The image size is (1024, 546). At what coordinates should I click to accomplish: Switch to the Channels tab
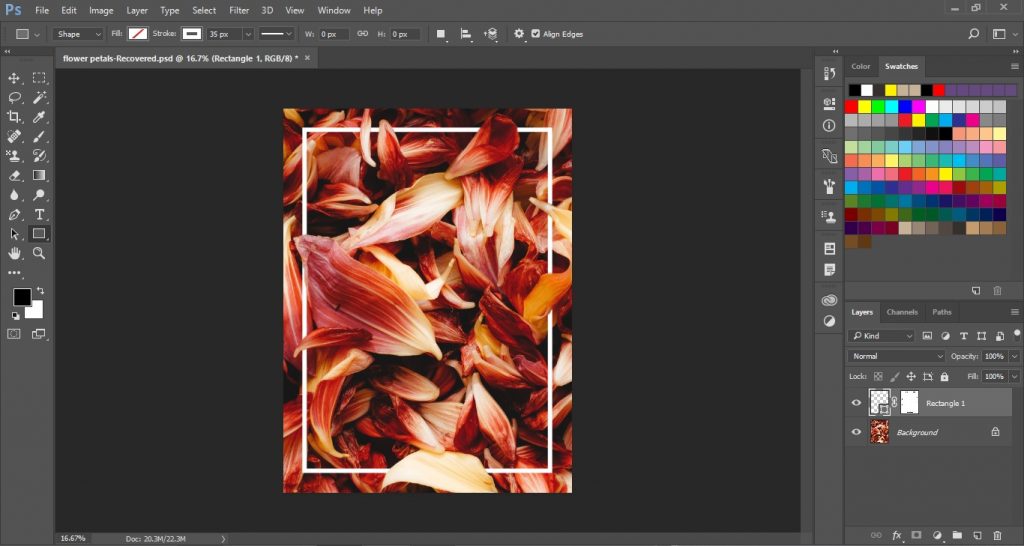[902, 312]
